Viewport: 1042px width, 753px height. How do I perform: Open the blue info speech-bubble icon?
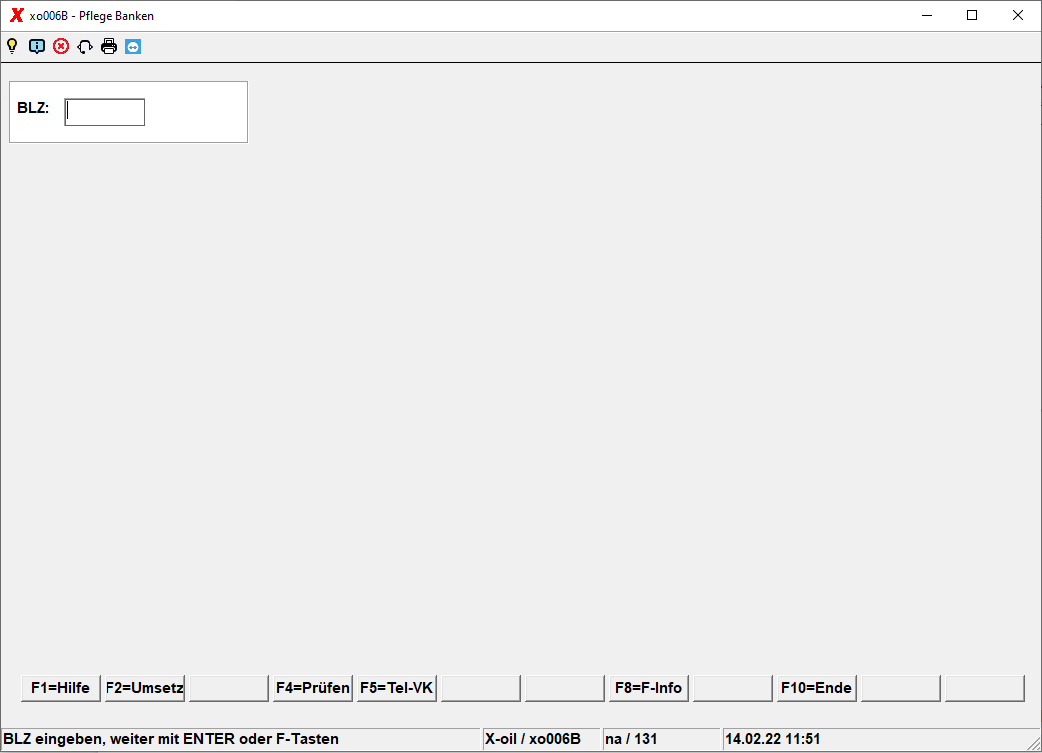click(x=37, y=47)
